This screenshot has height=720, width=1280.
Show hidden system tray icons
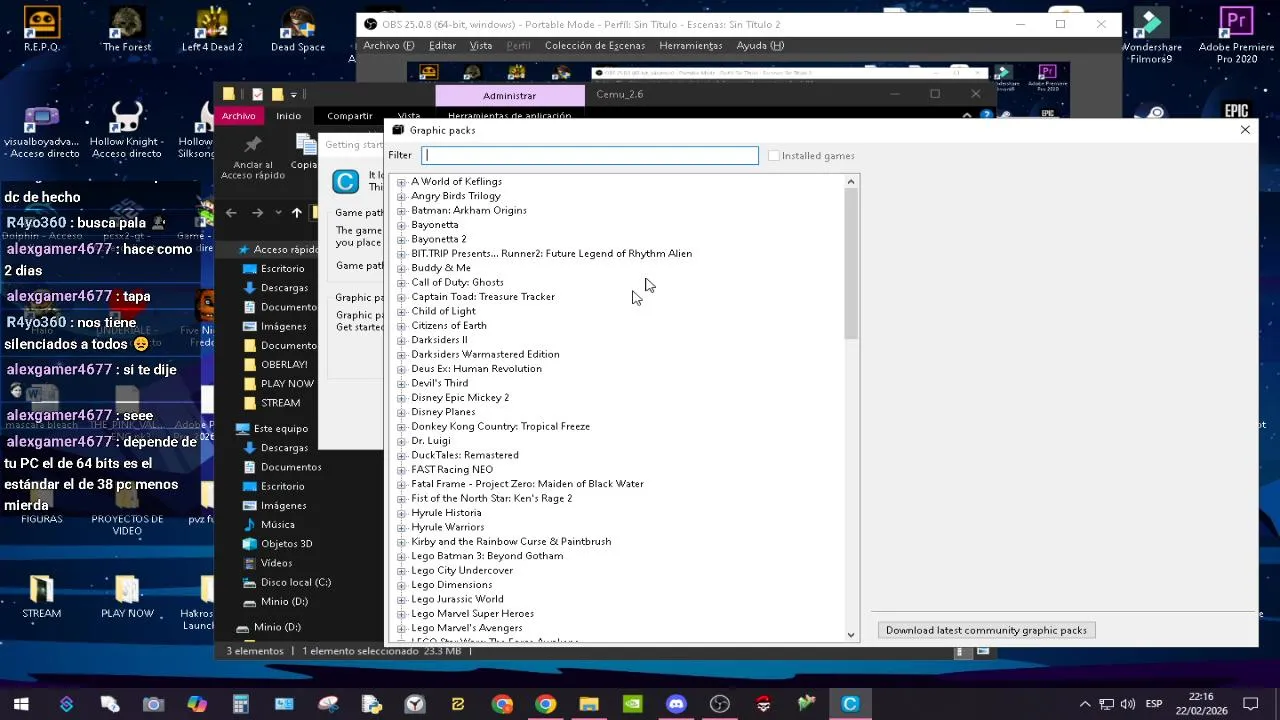pos(1085,704)
